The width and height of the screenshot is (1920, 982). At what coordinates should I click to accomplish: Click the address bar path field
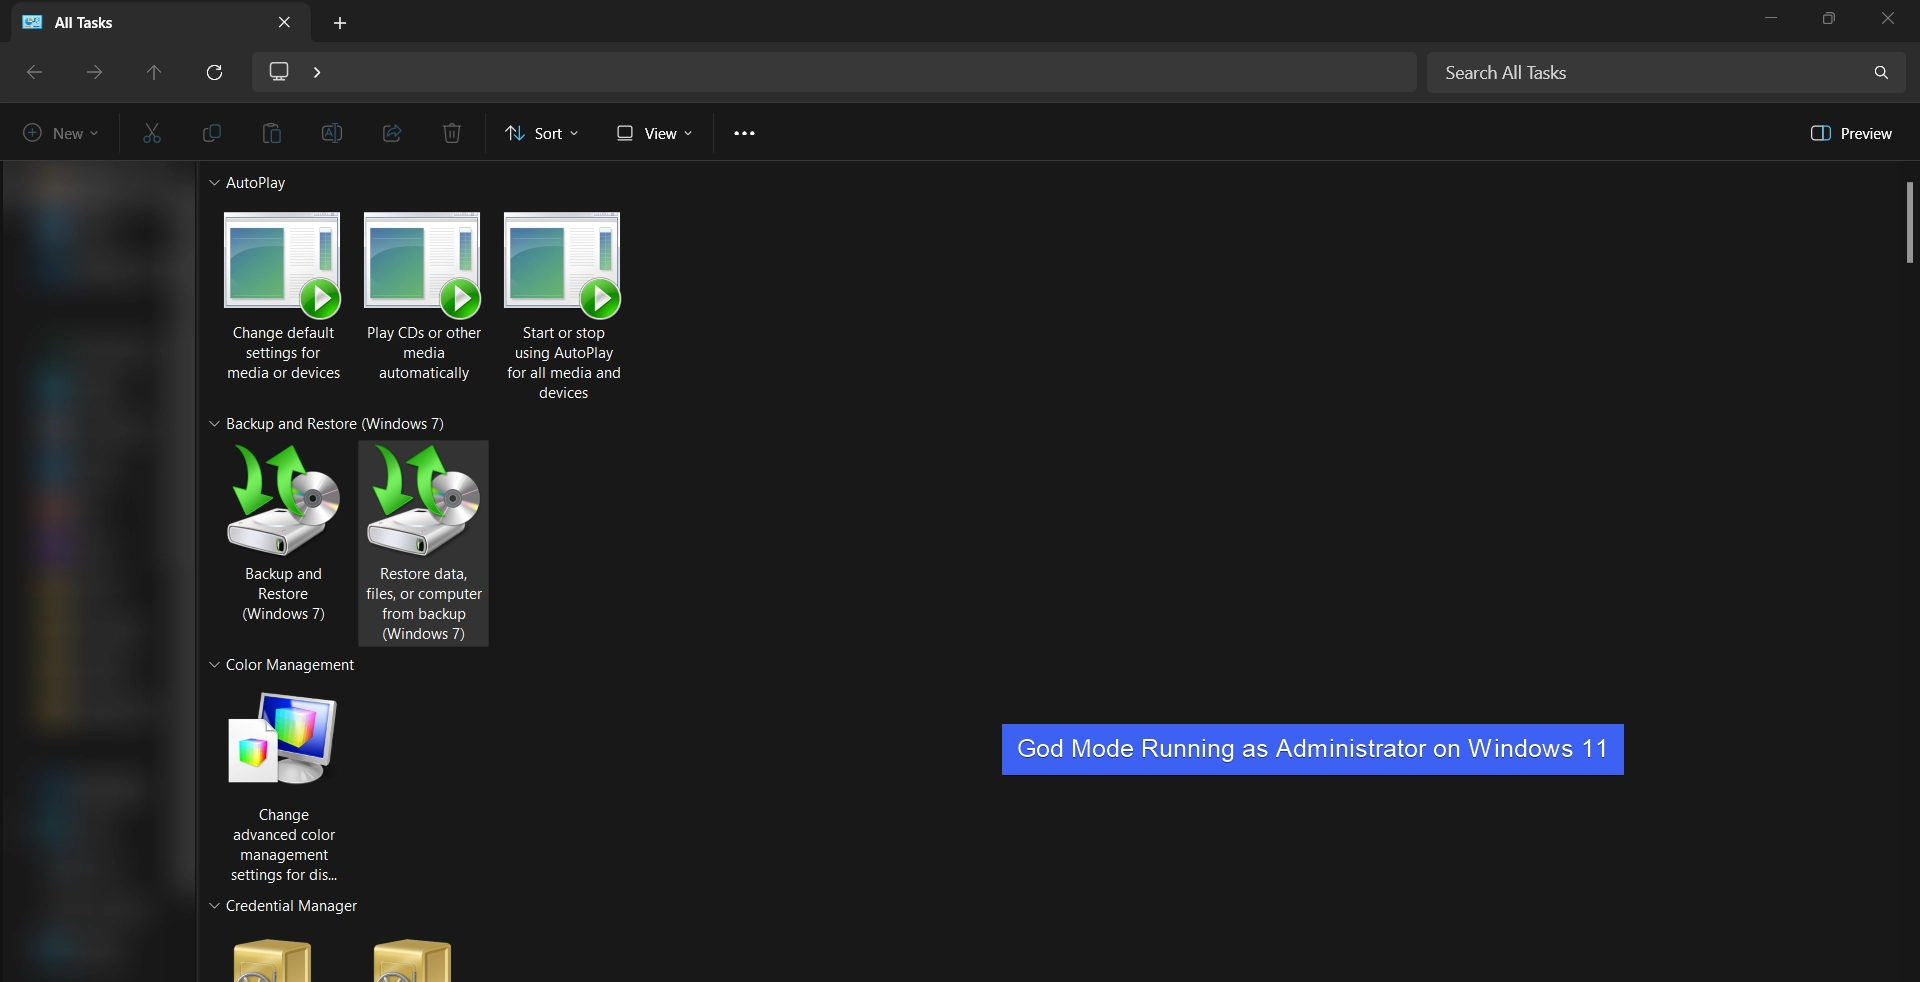[x=834, y=72]
